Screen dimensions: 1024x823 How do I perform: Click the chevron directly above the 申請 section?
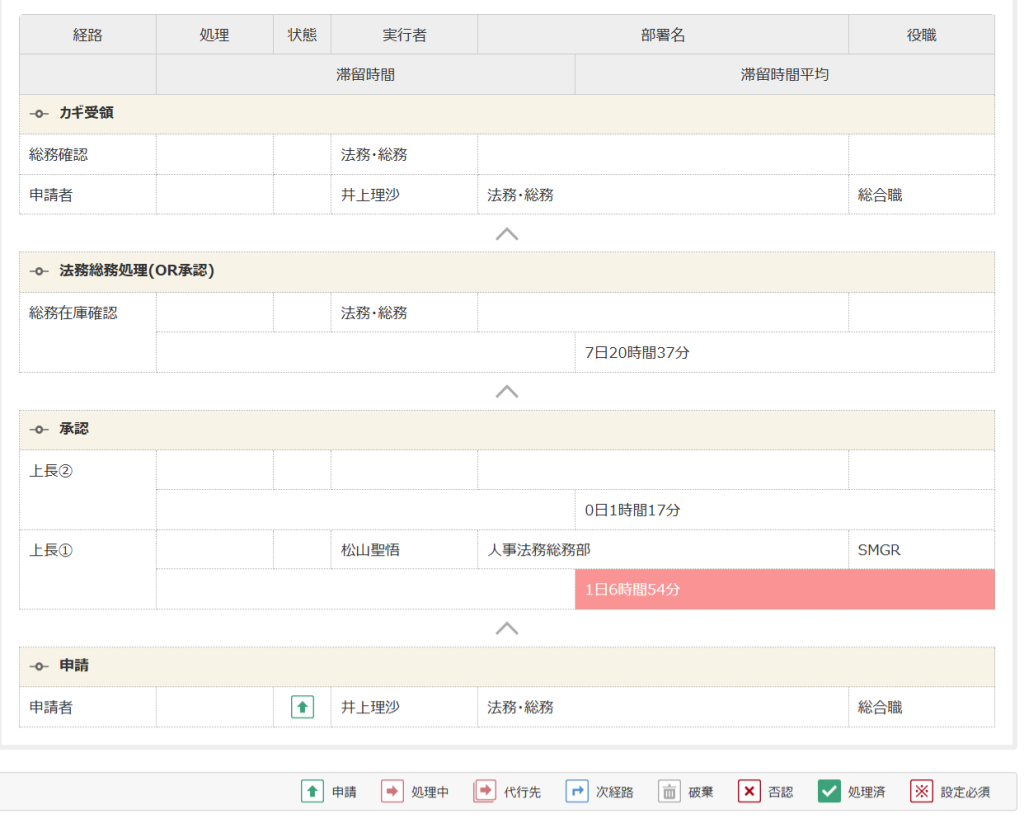[507, 628]
